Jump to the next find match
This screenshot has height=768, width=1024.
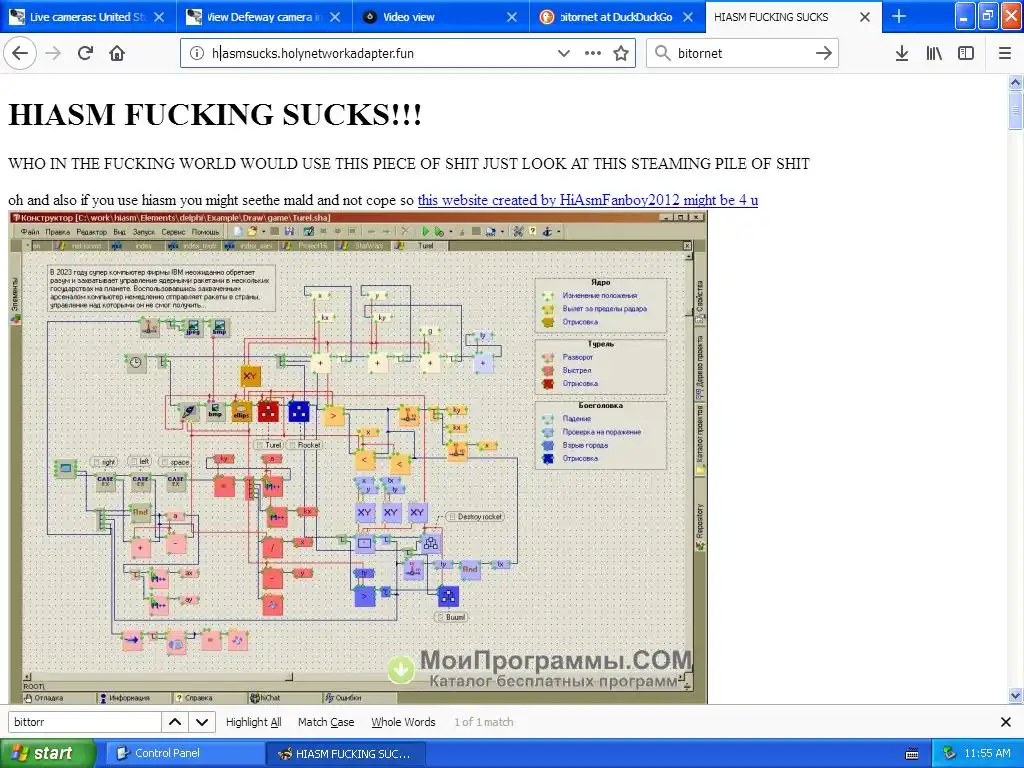tap(202, 722)
